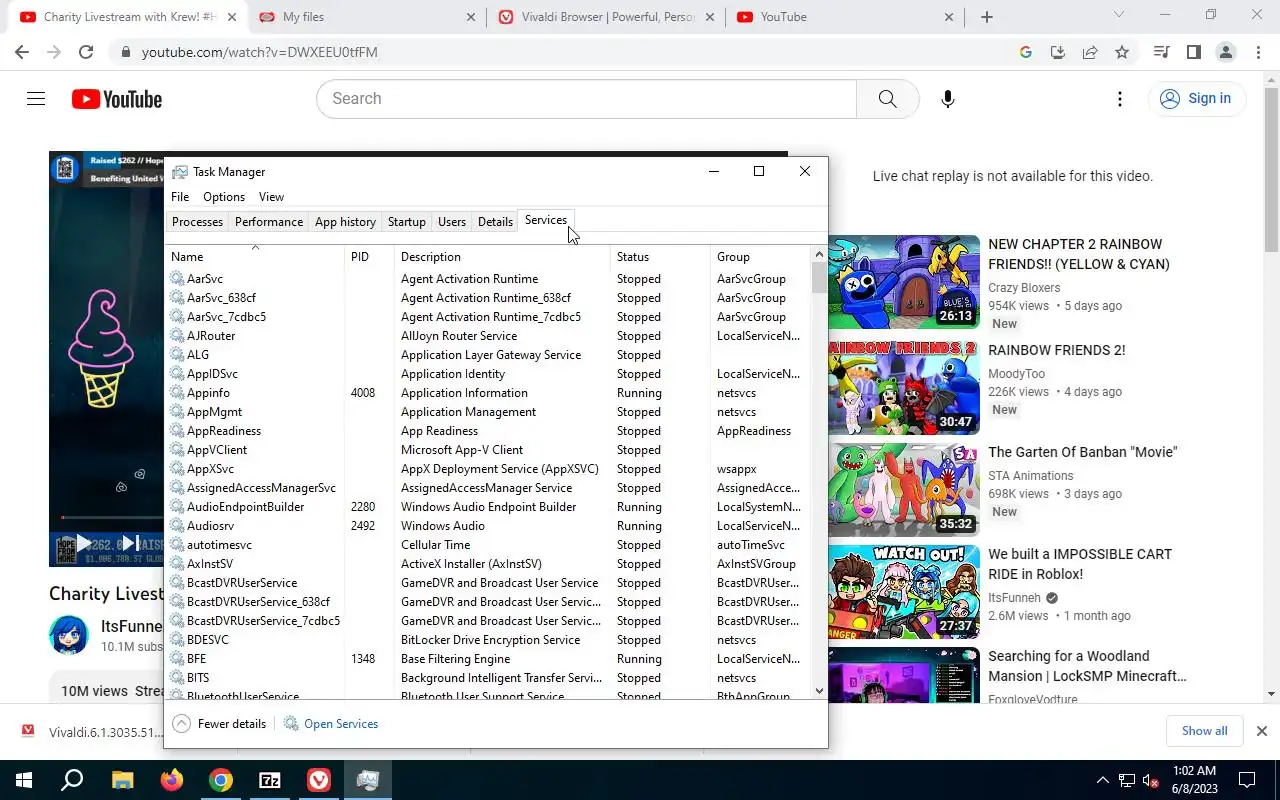
Task: Select the BFE service row
Action: pyautogui.click(x=488, y=659)
